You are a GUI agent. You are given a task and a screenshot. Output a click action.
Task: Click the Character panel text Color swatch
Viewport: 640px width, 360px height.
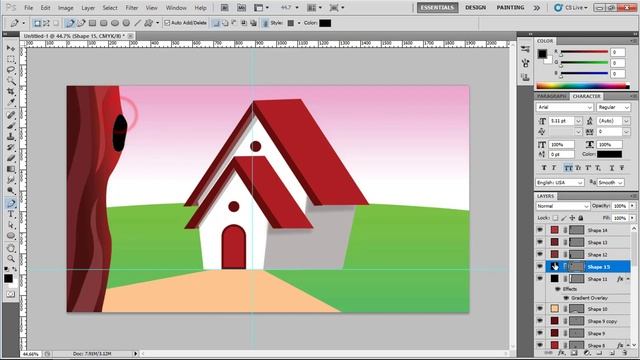pyautogui.click(x=609, y=154)
